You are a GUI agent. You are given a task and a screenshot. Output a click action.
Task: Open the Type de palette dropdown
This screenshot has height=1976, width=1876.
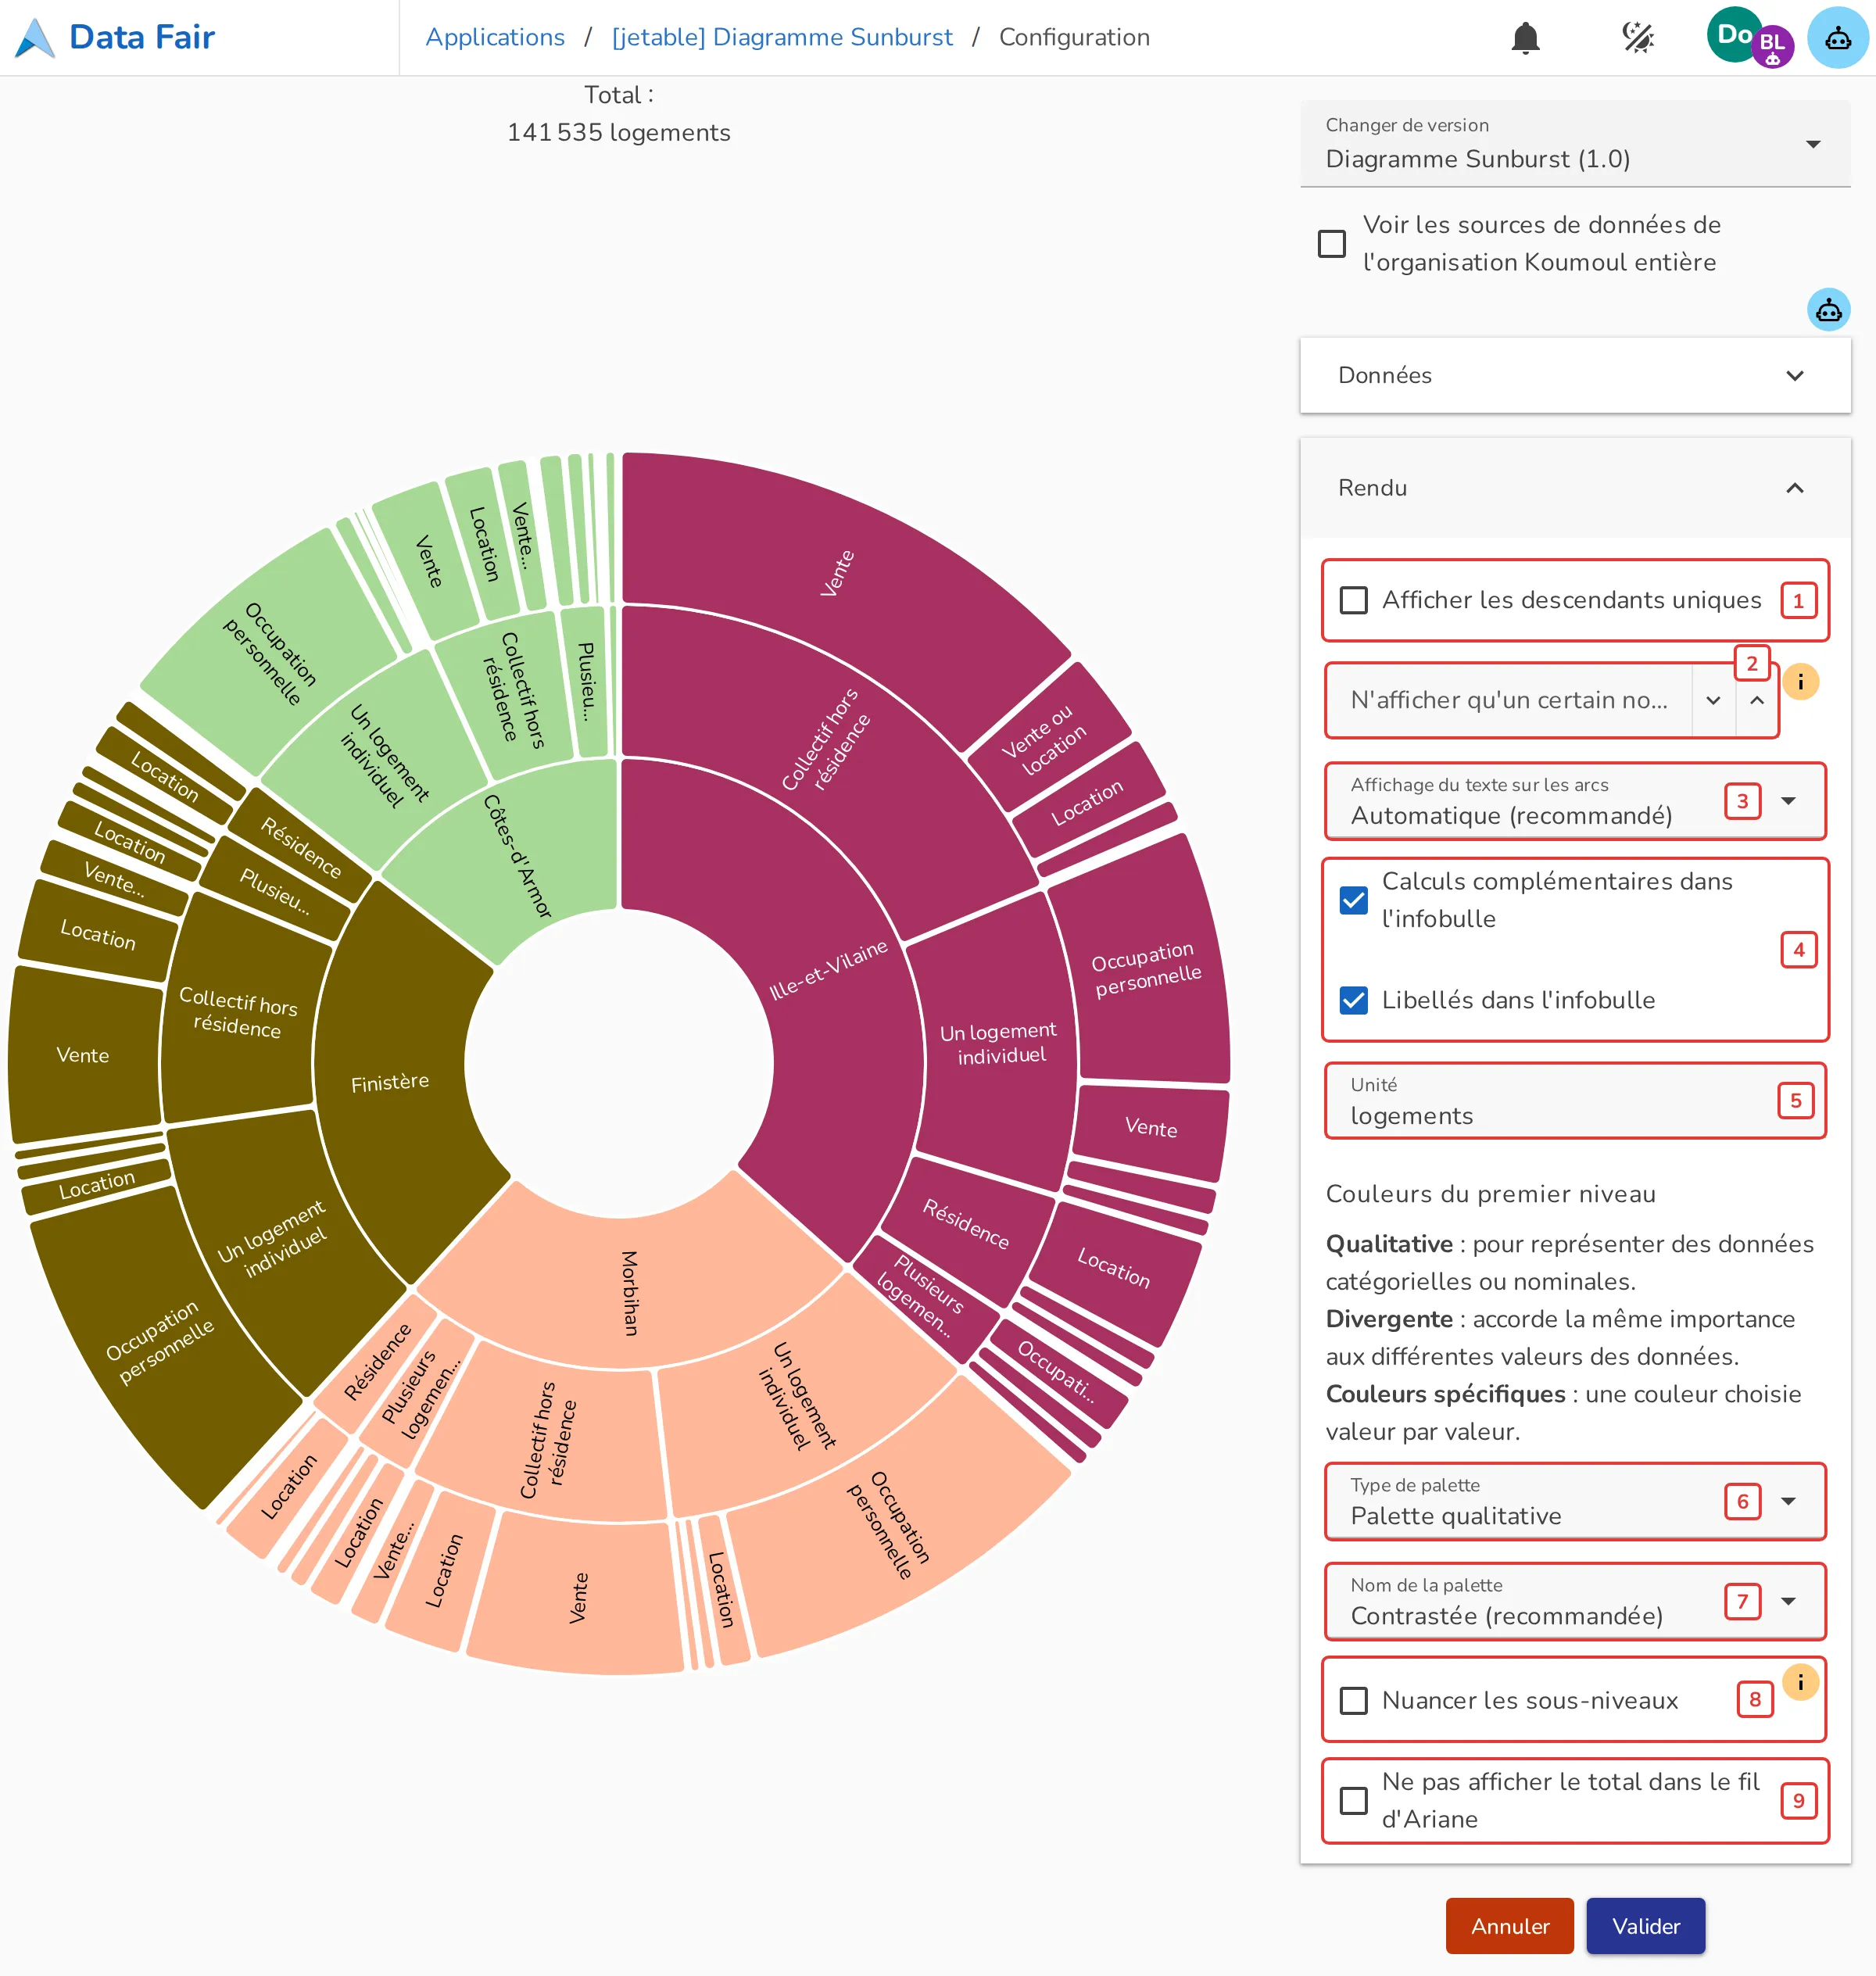pos(1575,1501)
